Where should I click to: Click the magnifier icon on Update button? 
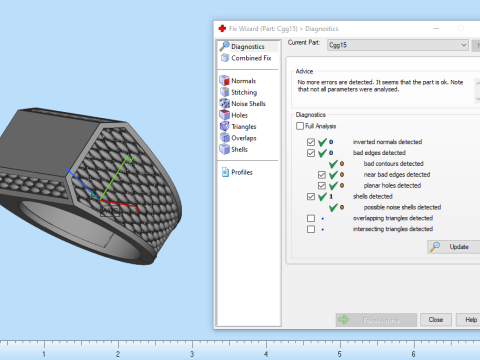tap(435, 247)
